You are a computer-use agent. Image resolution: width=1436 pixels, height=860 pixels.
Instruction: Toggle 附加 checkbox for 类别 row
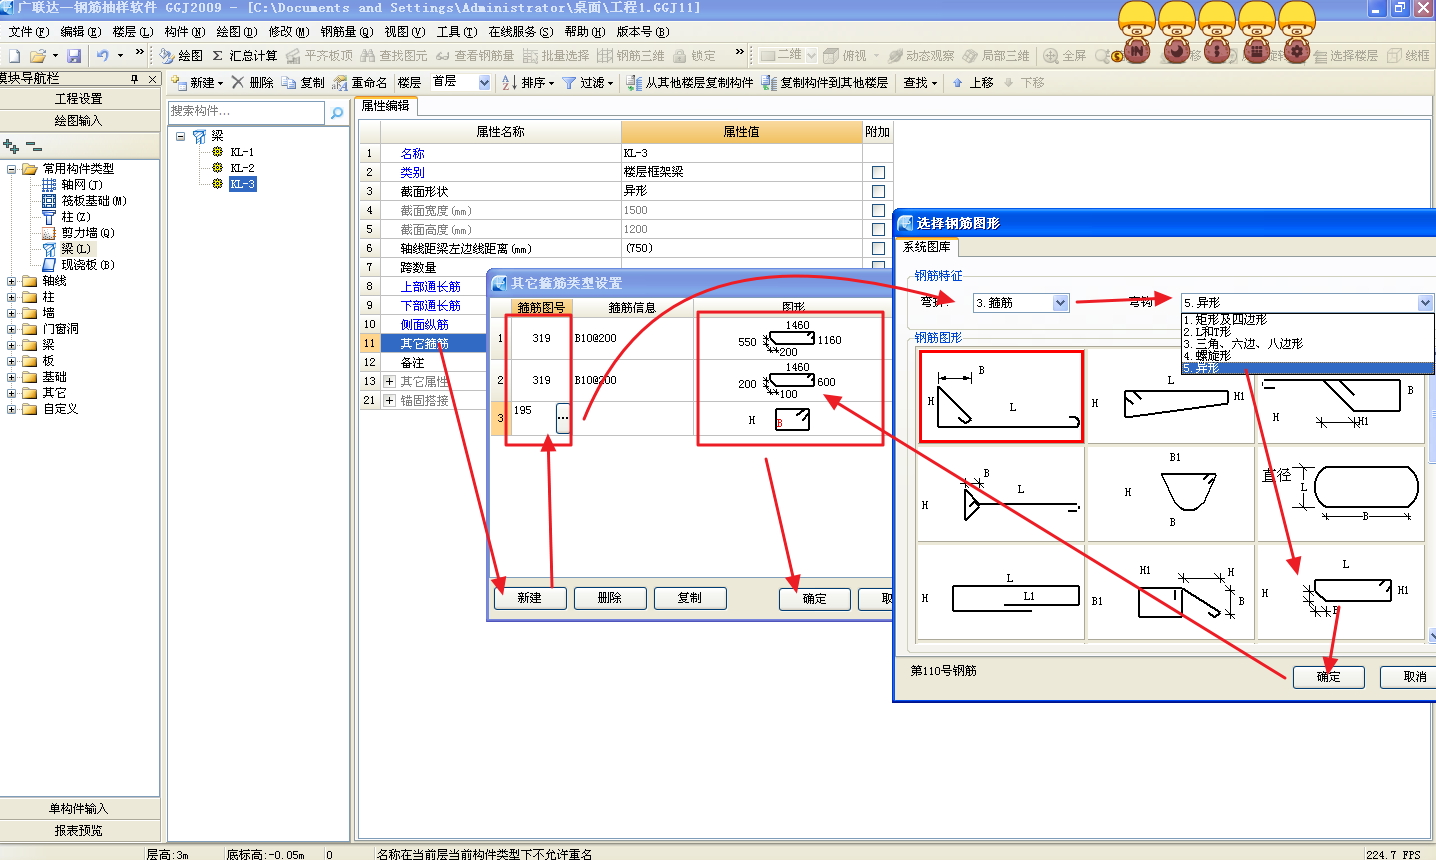[878, 172]
